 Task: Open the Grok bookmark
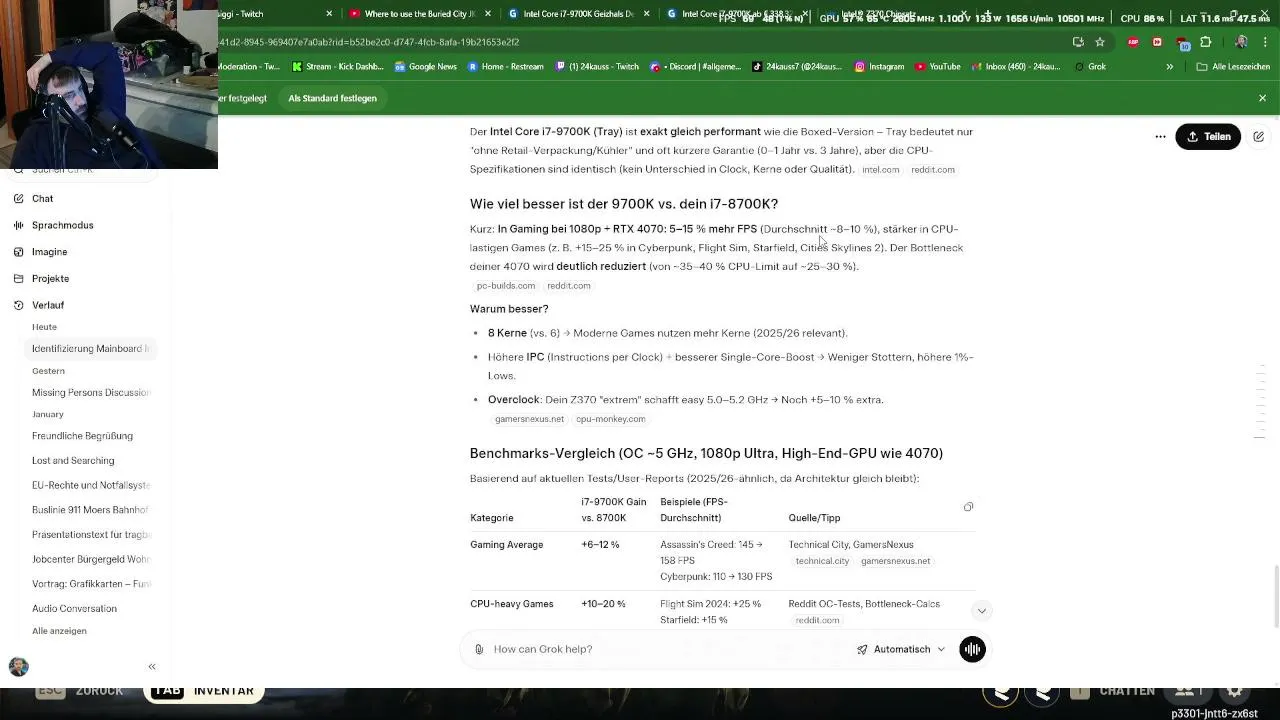[x=1090, y=67]
